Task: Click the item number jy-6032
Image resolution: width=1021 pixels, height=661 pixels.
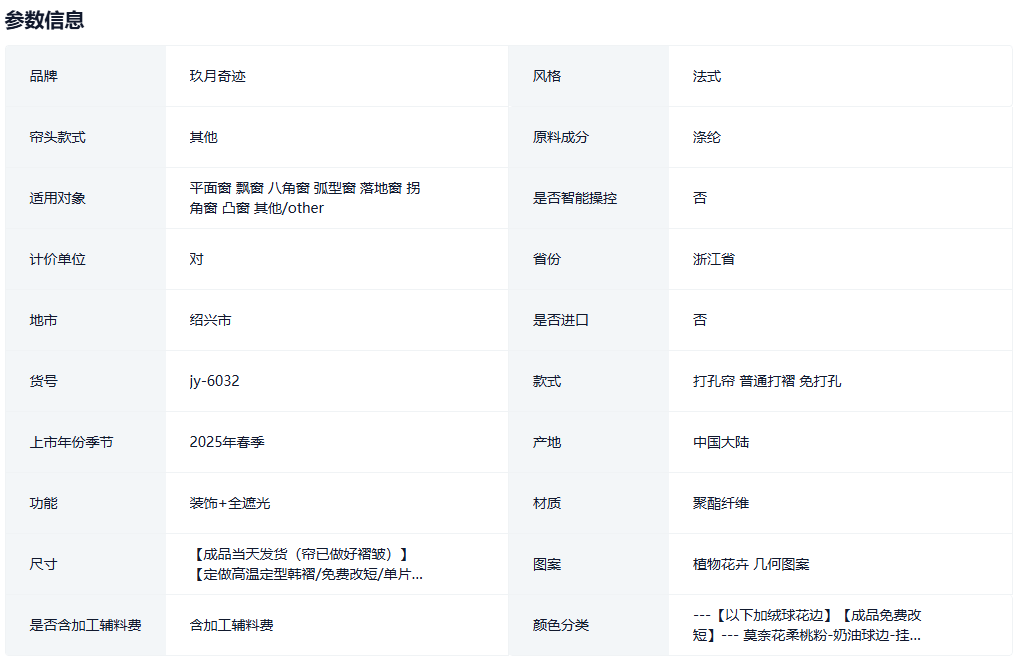Action: pyautogui.click(x=214, y=381)
